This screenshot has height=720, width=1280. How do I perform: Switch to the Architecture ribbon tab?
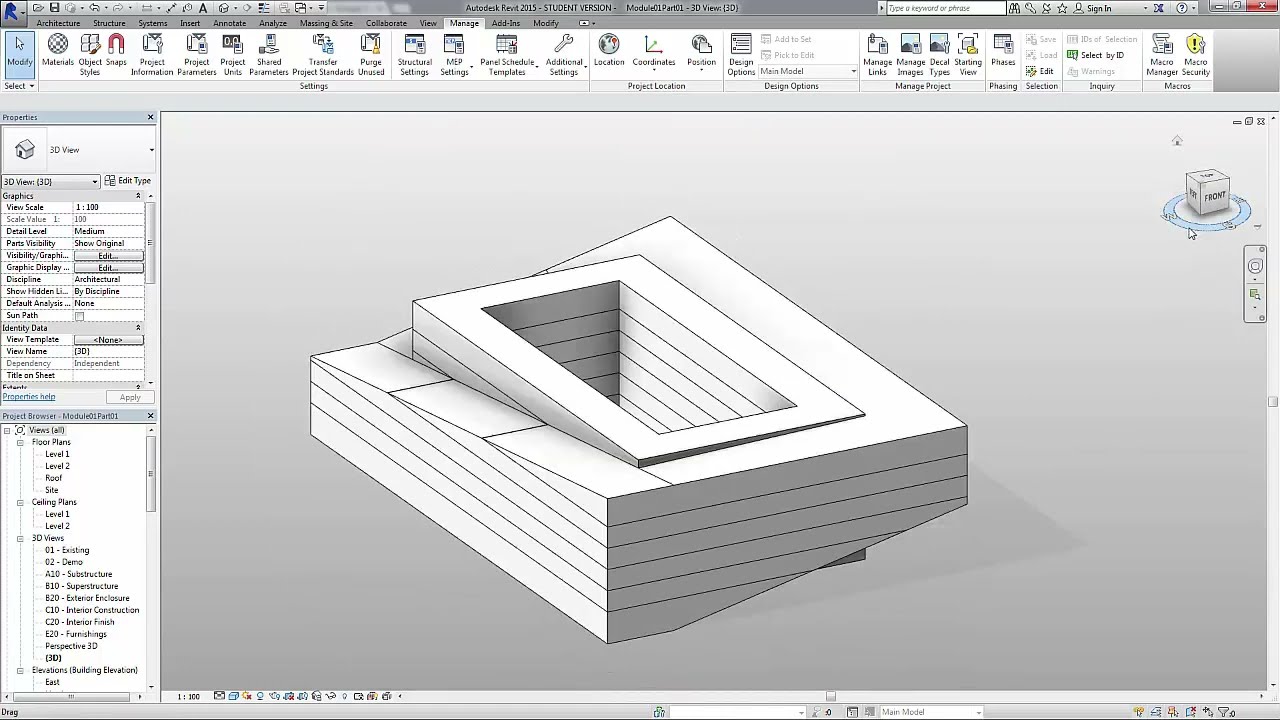click(58, 23)
